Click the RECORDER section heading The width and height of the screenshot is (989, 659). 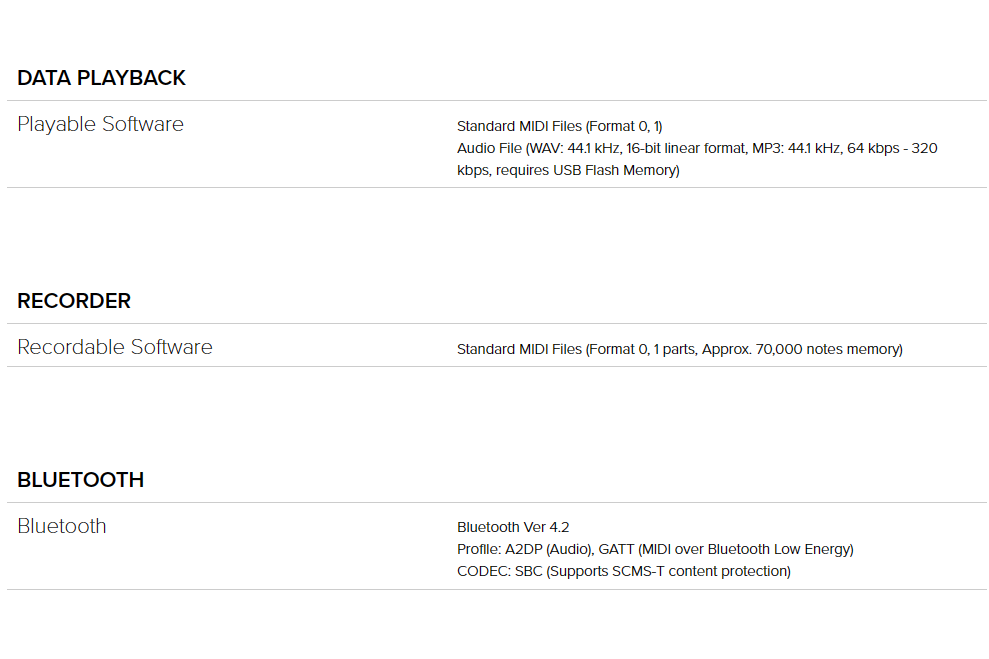click(74, 301)
